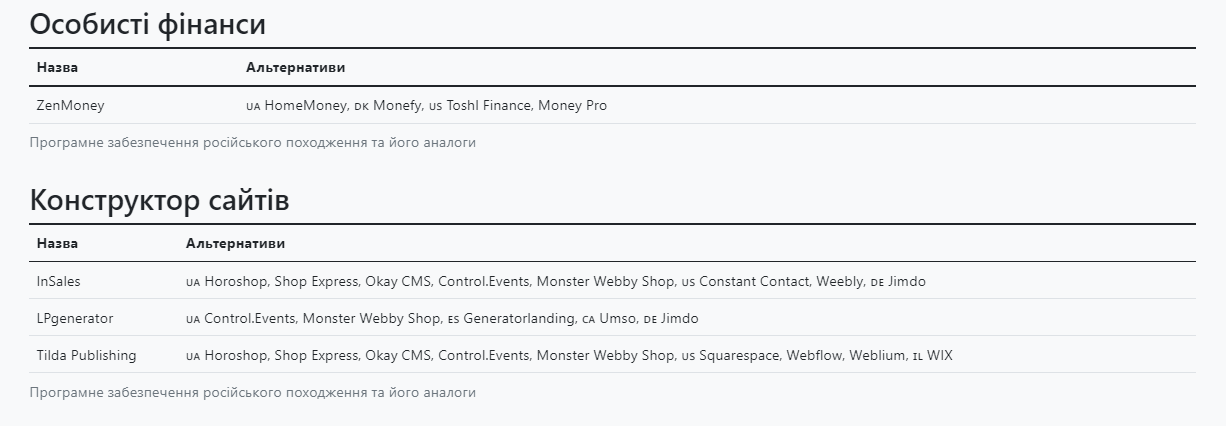The image size is (1226, 426).
Task: Click the InSales row name
Action: [58, 281]
